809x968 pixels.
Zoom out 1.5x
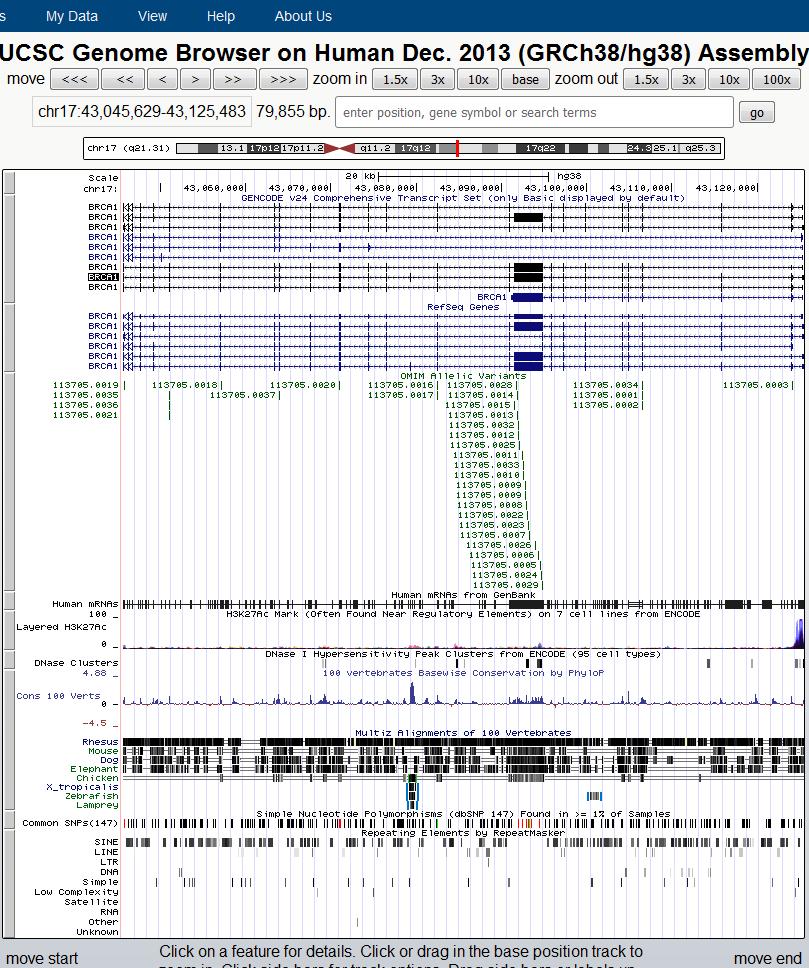pyautogui.click(x=646, y=80)
